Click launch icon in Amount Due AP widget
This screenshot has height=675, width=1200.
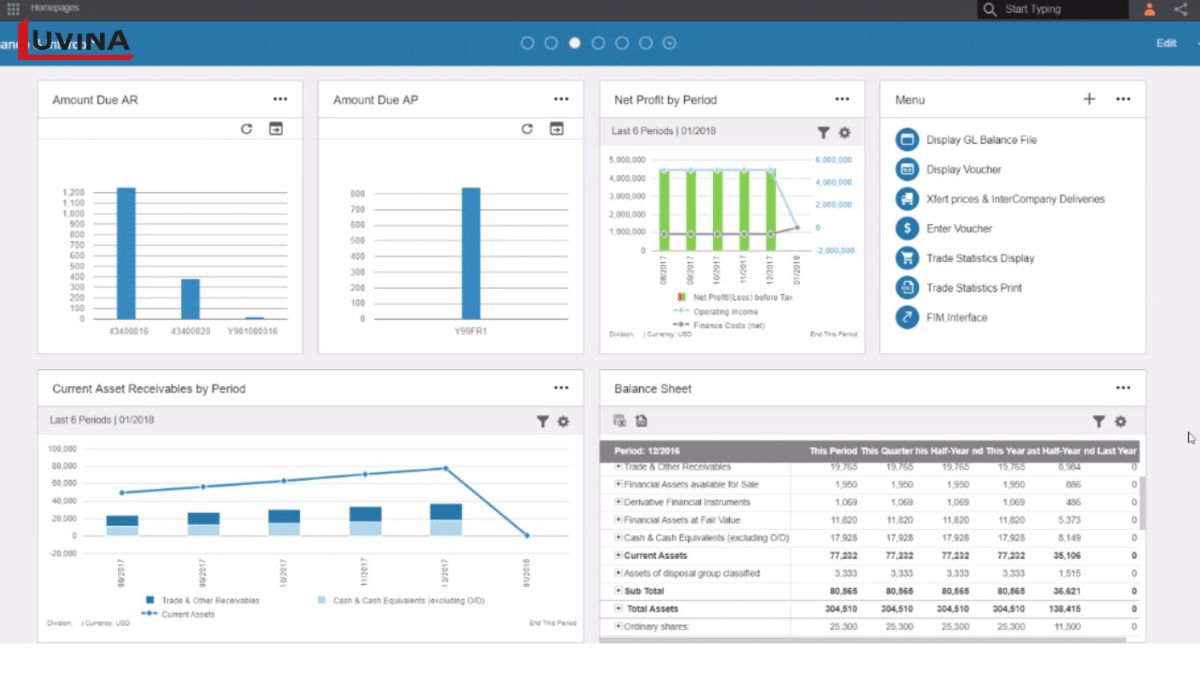tap(557, 129)
